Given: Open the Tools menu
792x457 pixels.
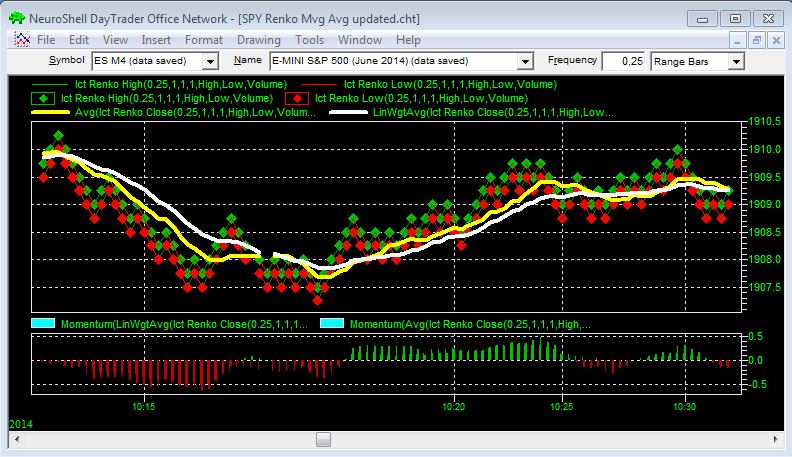Looking at the screenshot, I should pos(309,40).
